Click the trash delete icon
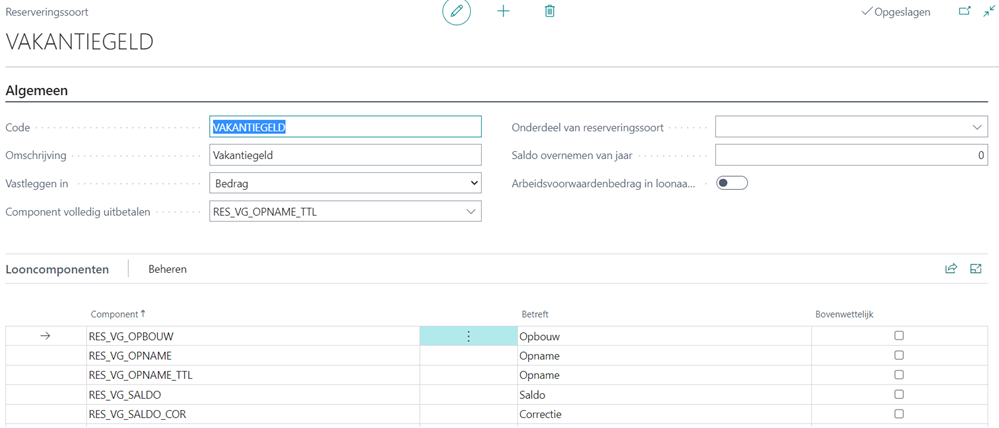This screenshot has width=999, height=428. click(549, 12)
